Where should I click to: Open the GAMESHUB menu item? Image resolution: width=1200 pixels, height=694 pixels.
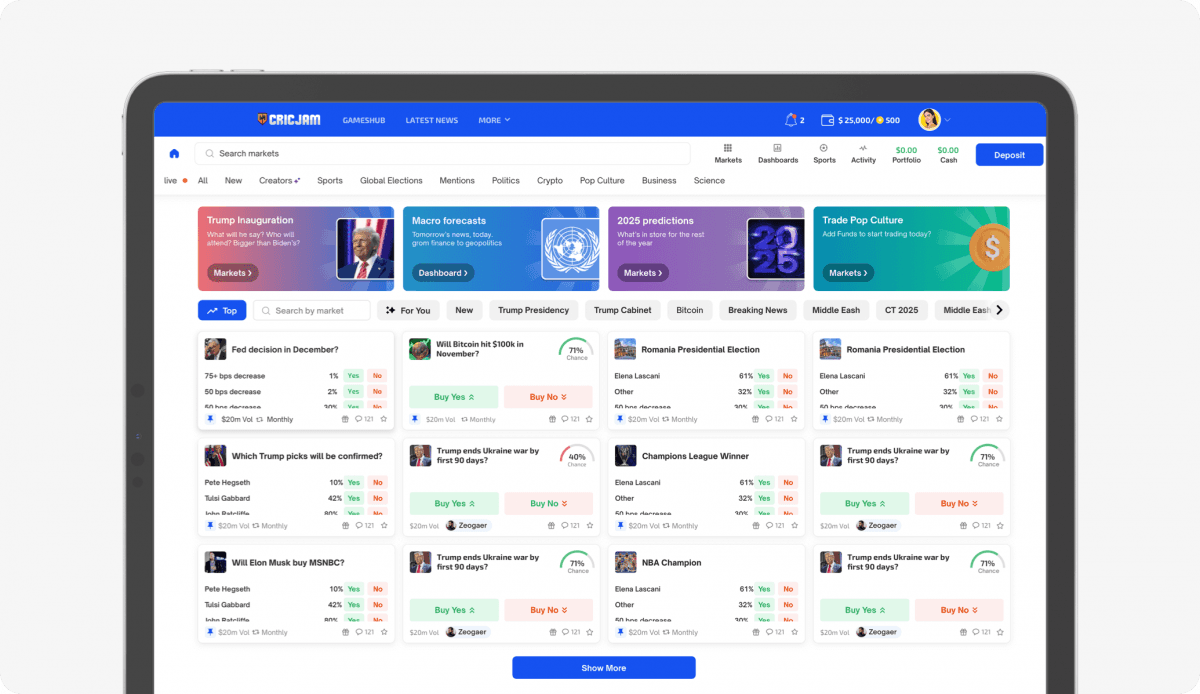(x=364, y=120)
